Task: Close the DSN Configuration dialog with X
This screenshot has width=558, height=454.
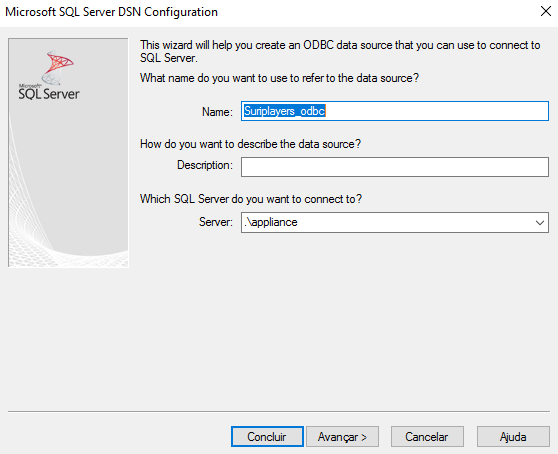Action: point(546,11)
